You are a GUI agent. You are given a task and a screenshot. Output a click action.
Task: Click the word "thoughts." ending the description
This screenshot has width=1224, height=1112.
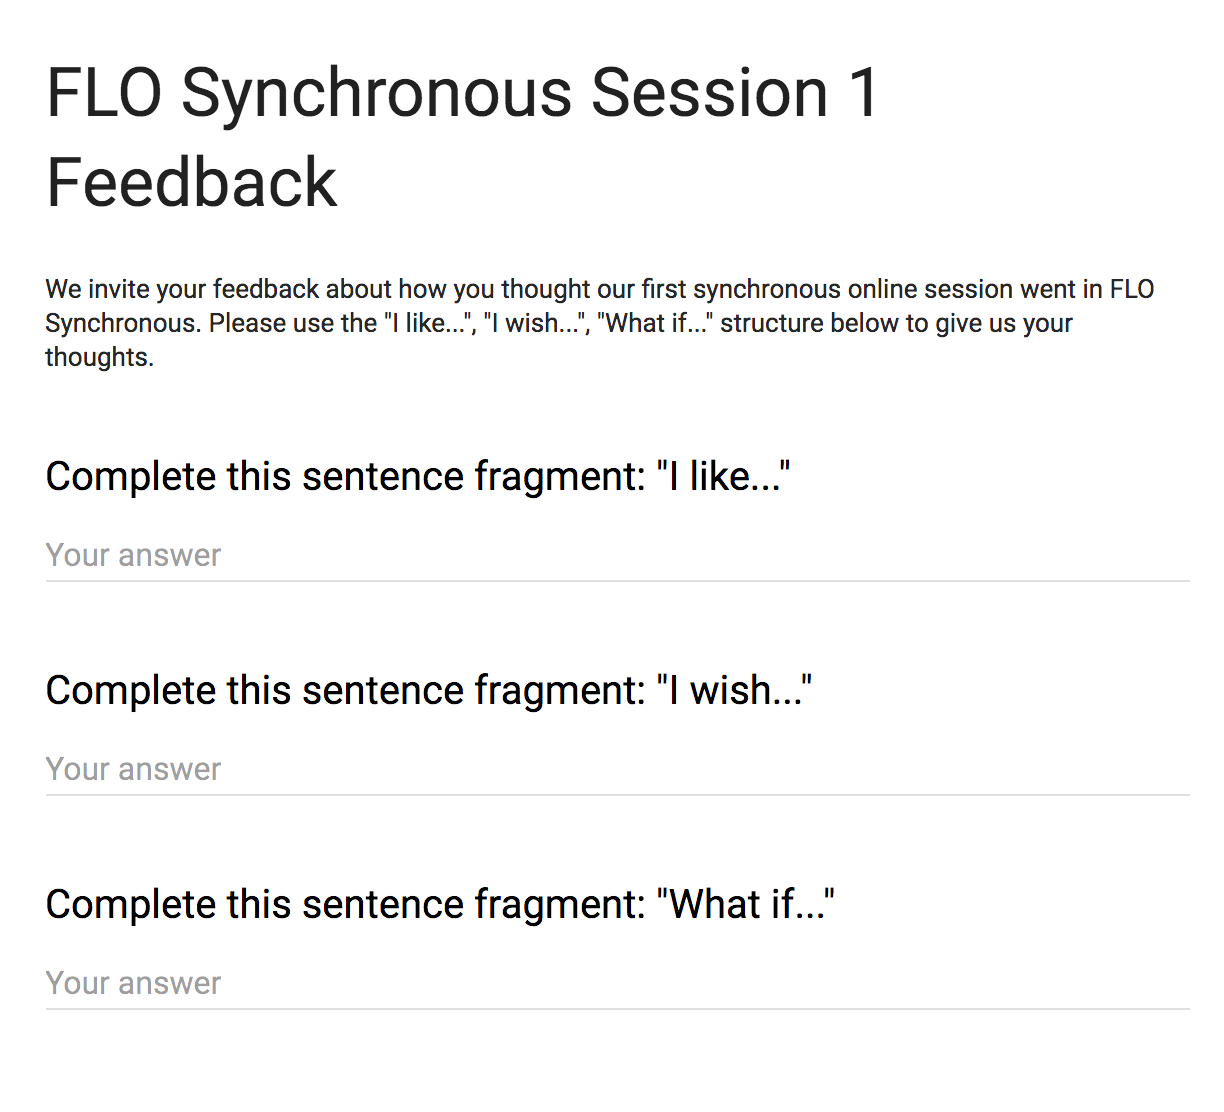[100, 358]
